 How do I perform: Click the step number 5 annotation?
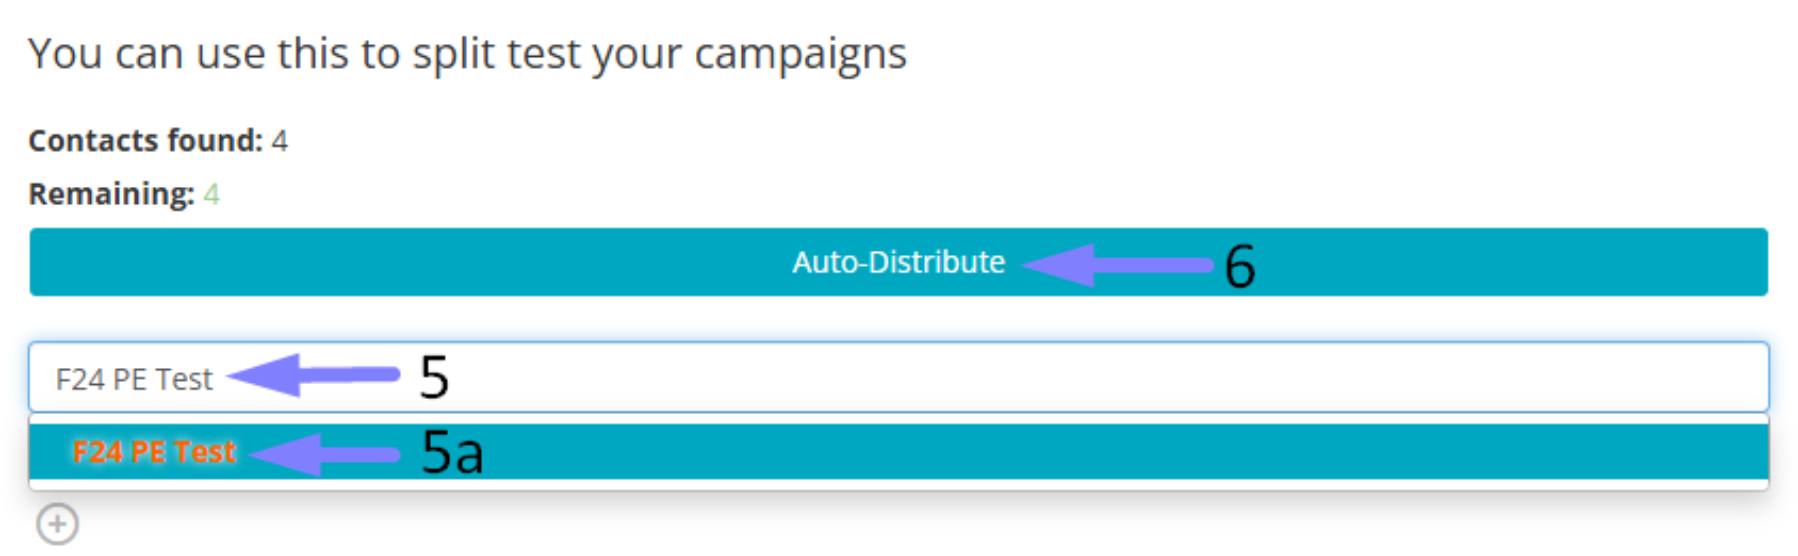coord(434,377)
